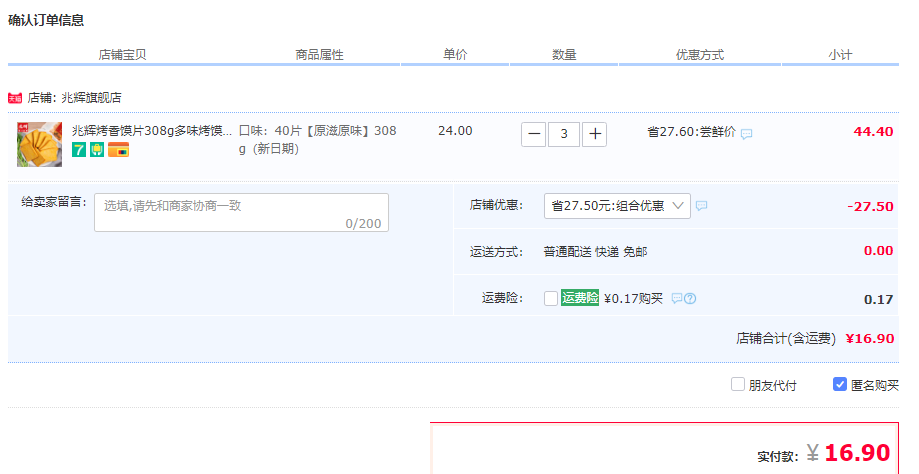Click the 给卖家留言 message box

click(241, 212)
